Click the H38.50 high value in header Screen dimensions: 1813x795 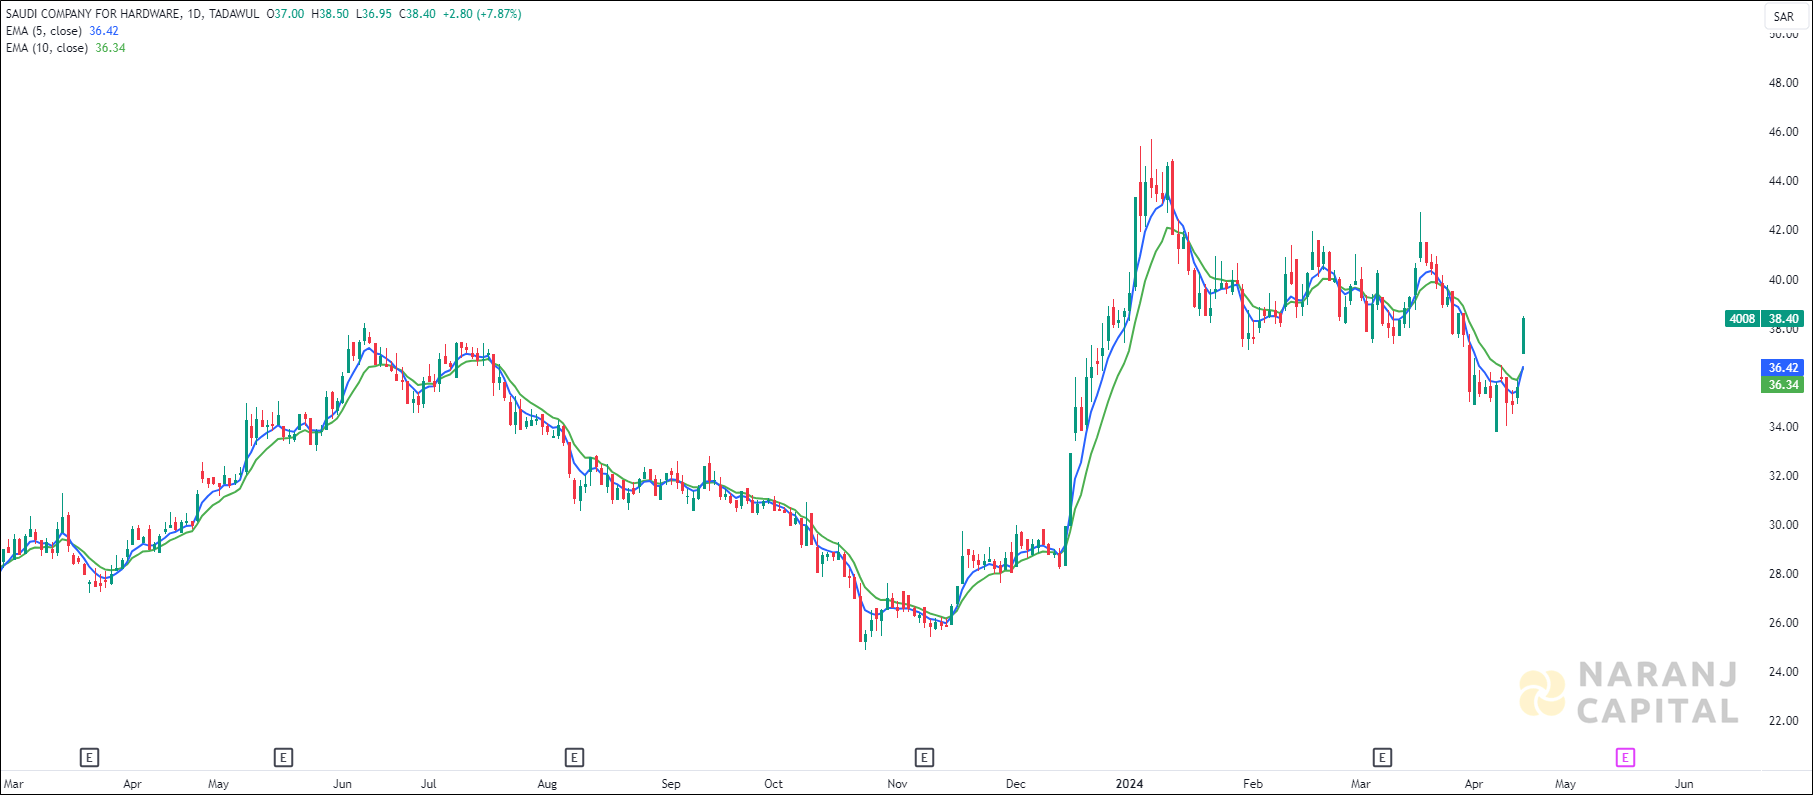pos(330,14)
